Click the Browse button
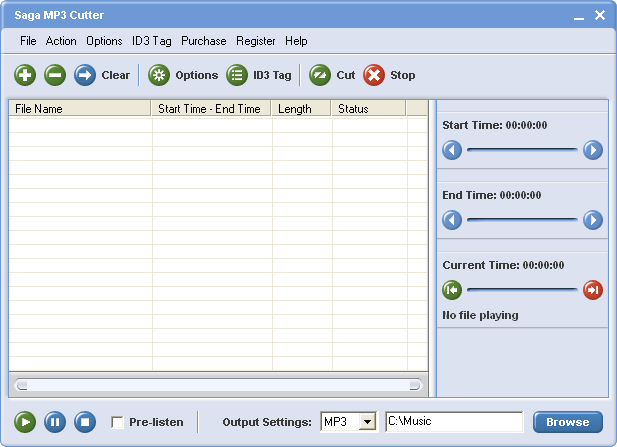This screenshot has height=447, width=617. tap(567, 422)
